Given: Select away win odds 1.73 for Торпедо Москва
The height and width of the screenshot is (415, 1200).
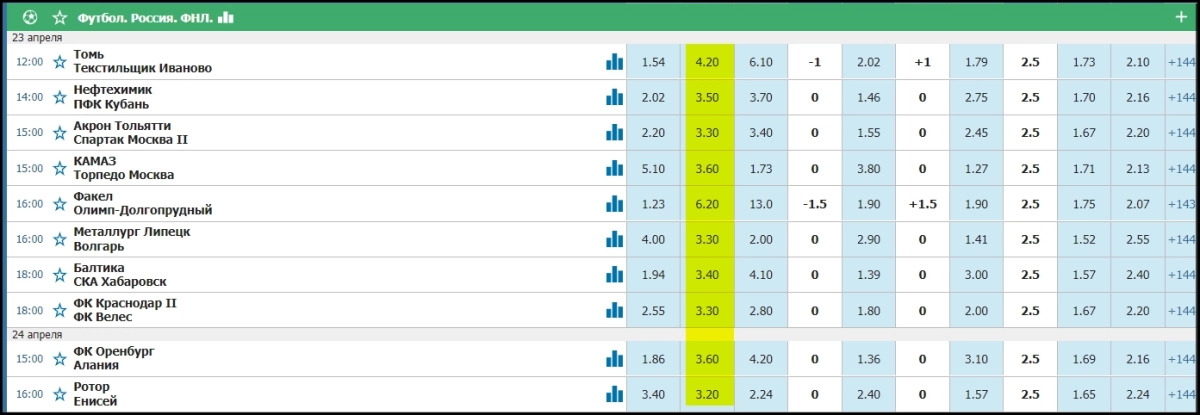Looking at the screenshot, I should tap(760, 168).
